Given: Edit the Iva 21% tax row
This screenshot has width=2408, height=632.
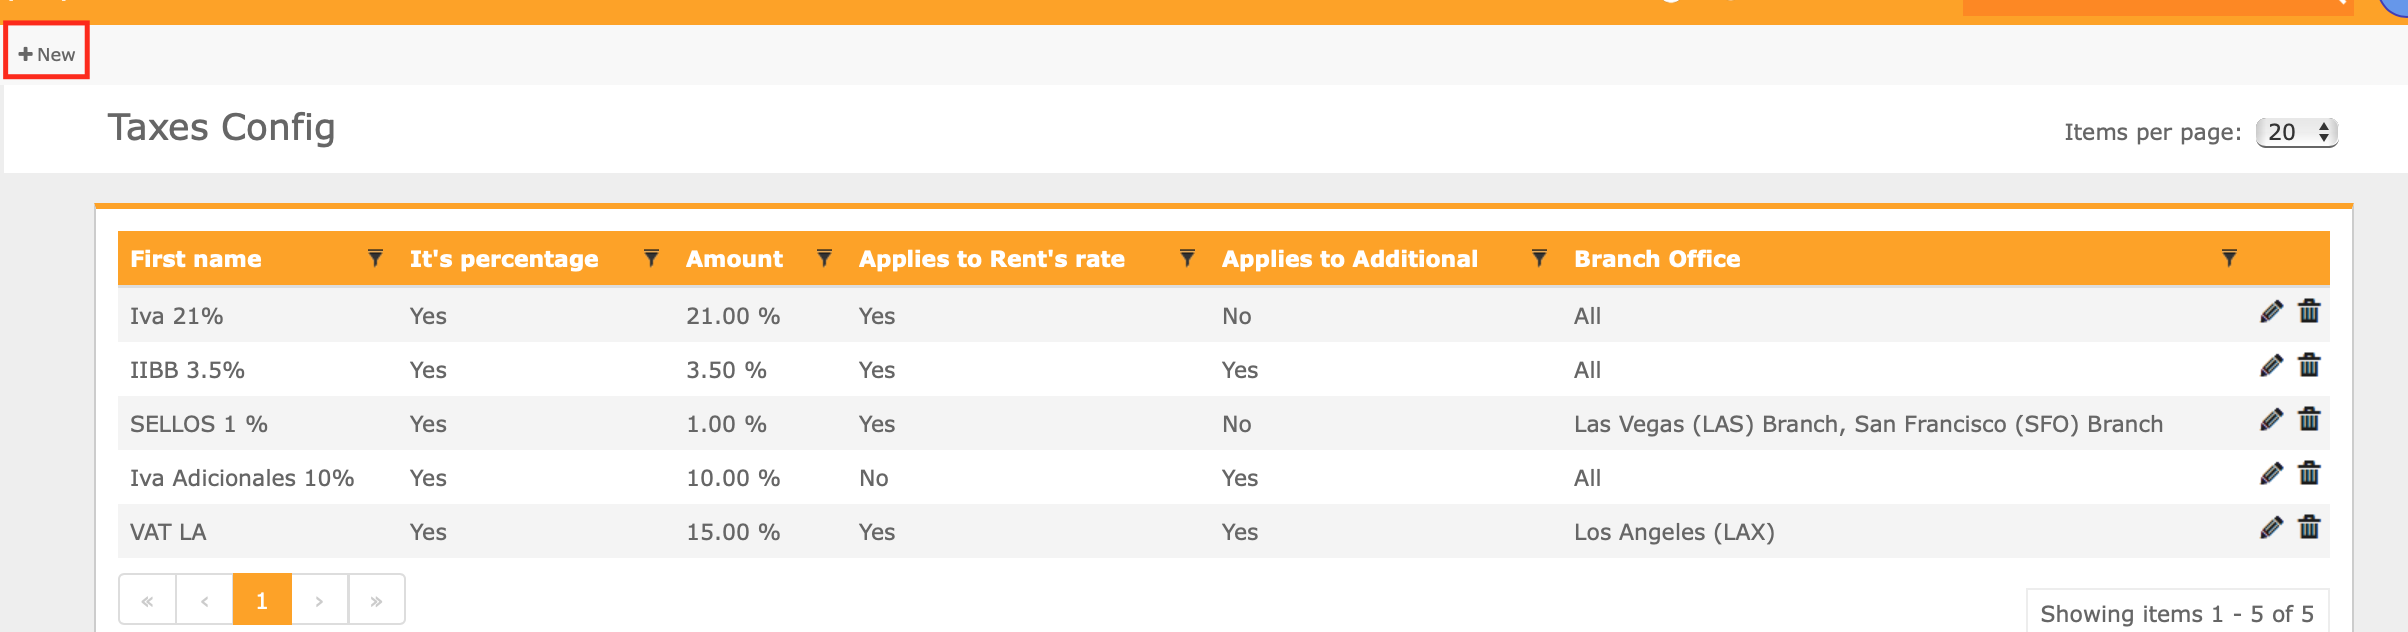Looking at the screenshot, I should tap(2271, 312).
